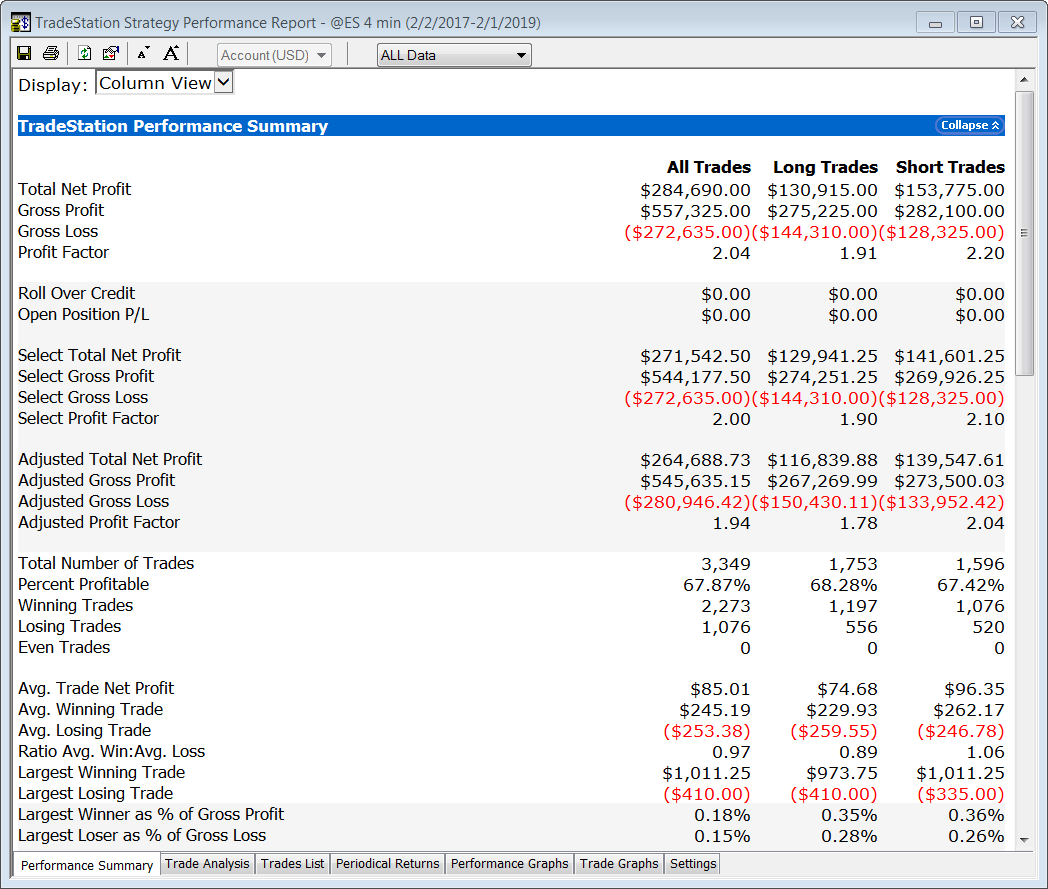Increase font size with large A icon
Image resolution: width=1048 pixels, height=889 pixels.
171,53
